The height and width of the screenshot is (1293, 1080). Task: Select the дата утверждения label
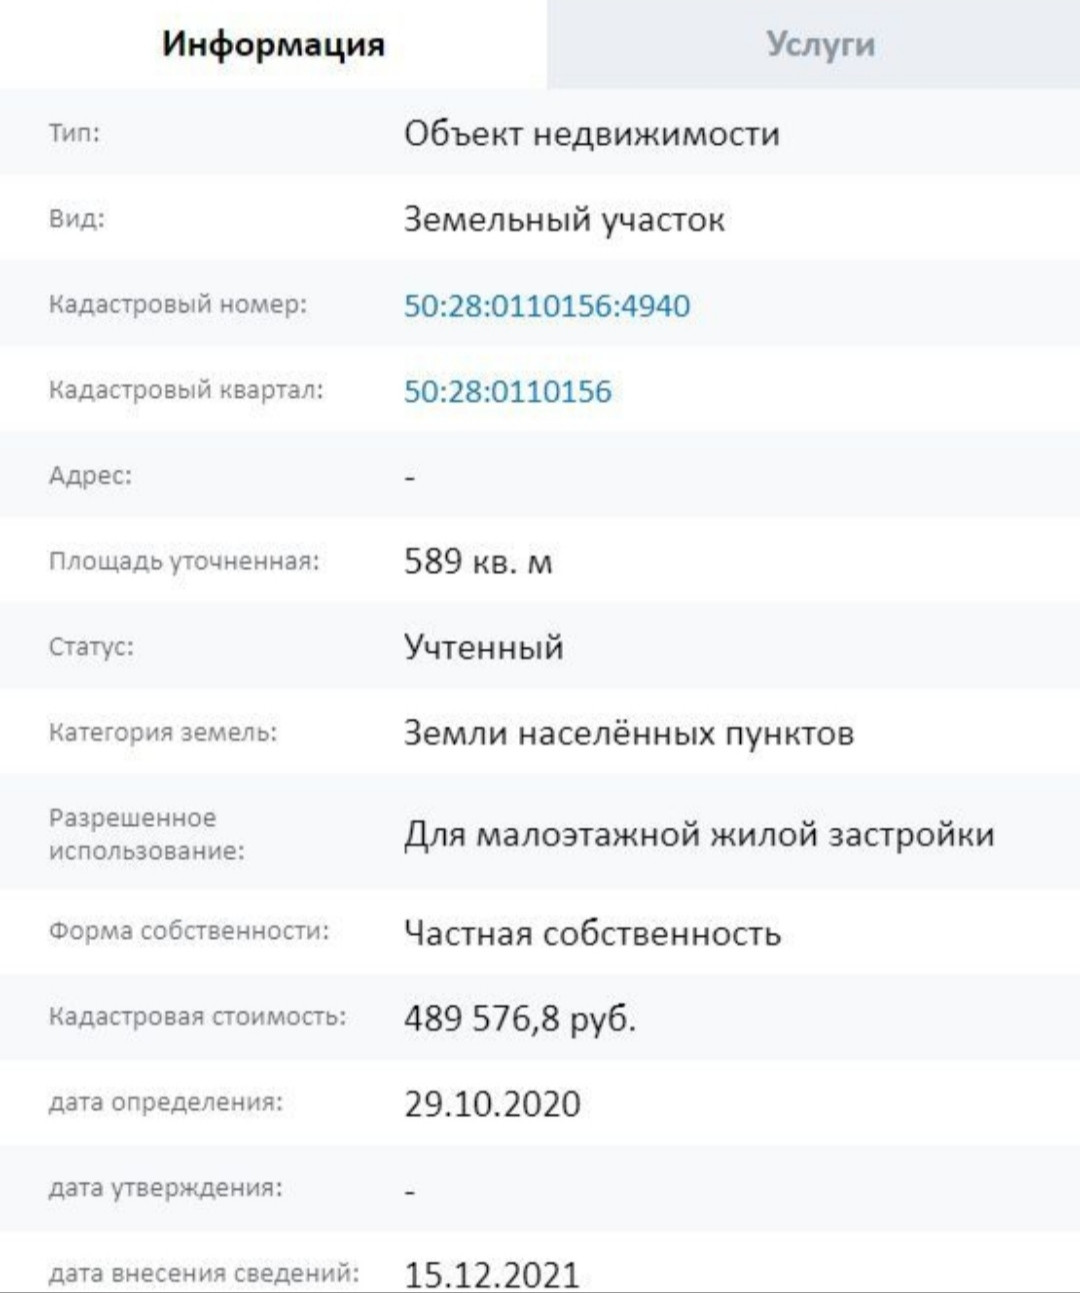[x=166, y=1188]
